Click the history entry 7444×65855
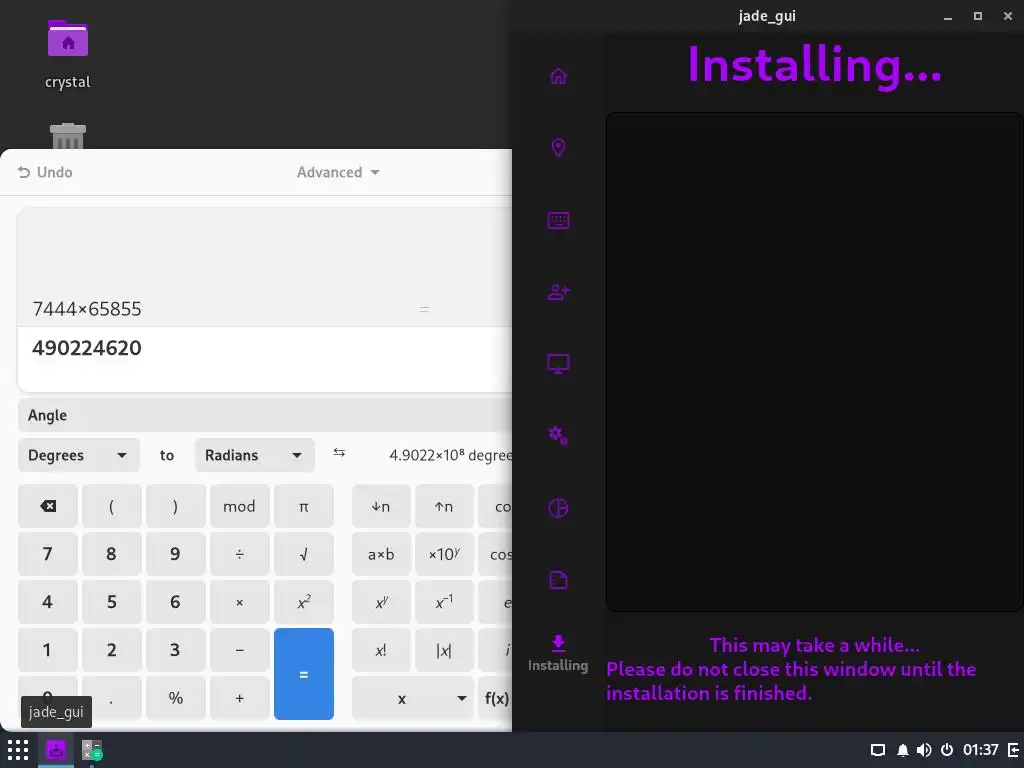 click(87, 309)
